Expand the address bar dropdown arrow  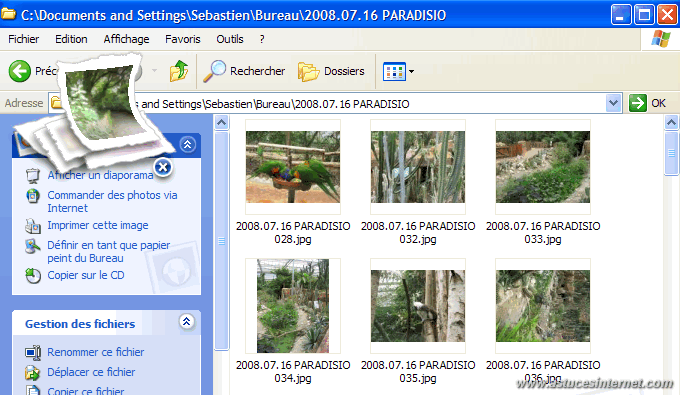click(x=613, y=103)
